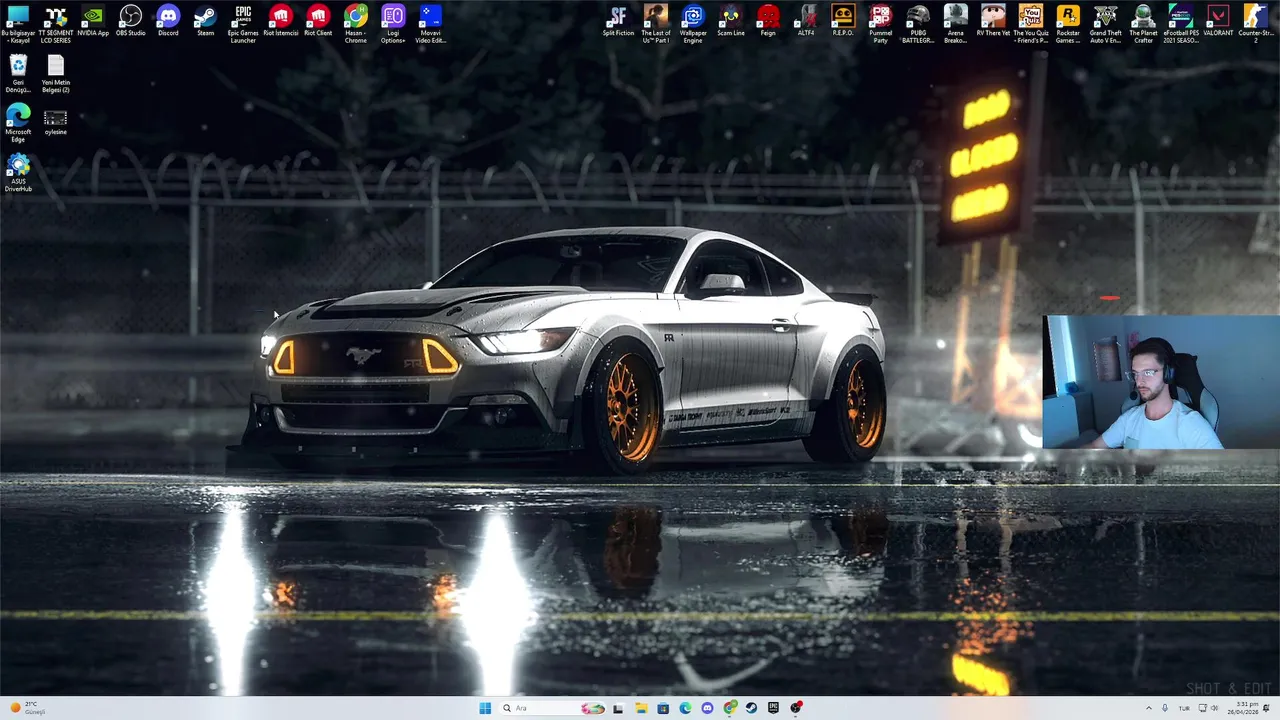Open Wallpaper Engine desktop shortcut
This screenshot has width=1280, height=720.
tap(693, 23)
